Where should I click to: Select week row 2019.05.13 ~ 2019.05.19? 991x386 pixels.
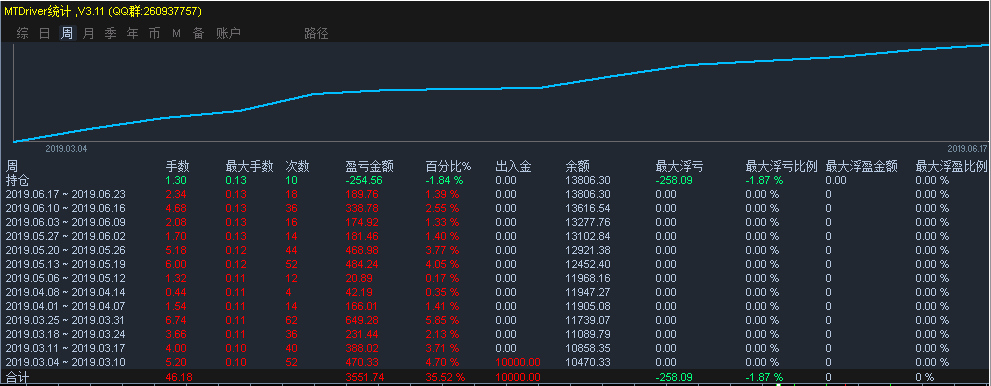click(496, 264)
